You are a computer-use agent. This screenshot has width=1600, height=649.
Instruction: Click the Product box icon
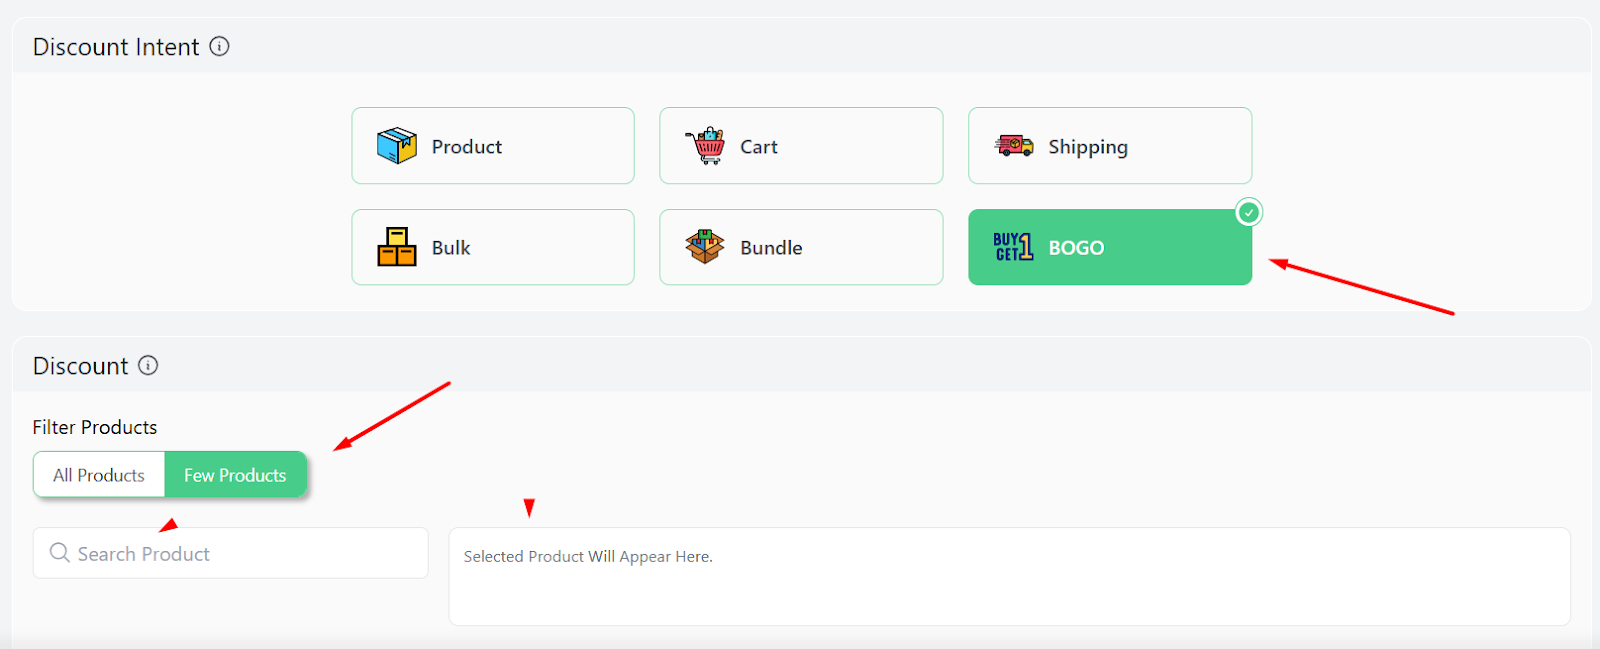(x=396, y=146)
